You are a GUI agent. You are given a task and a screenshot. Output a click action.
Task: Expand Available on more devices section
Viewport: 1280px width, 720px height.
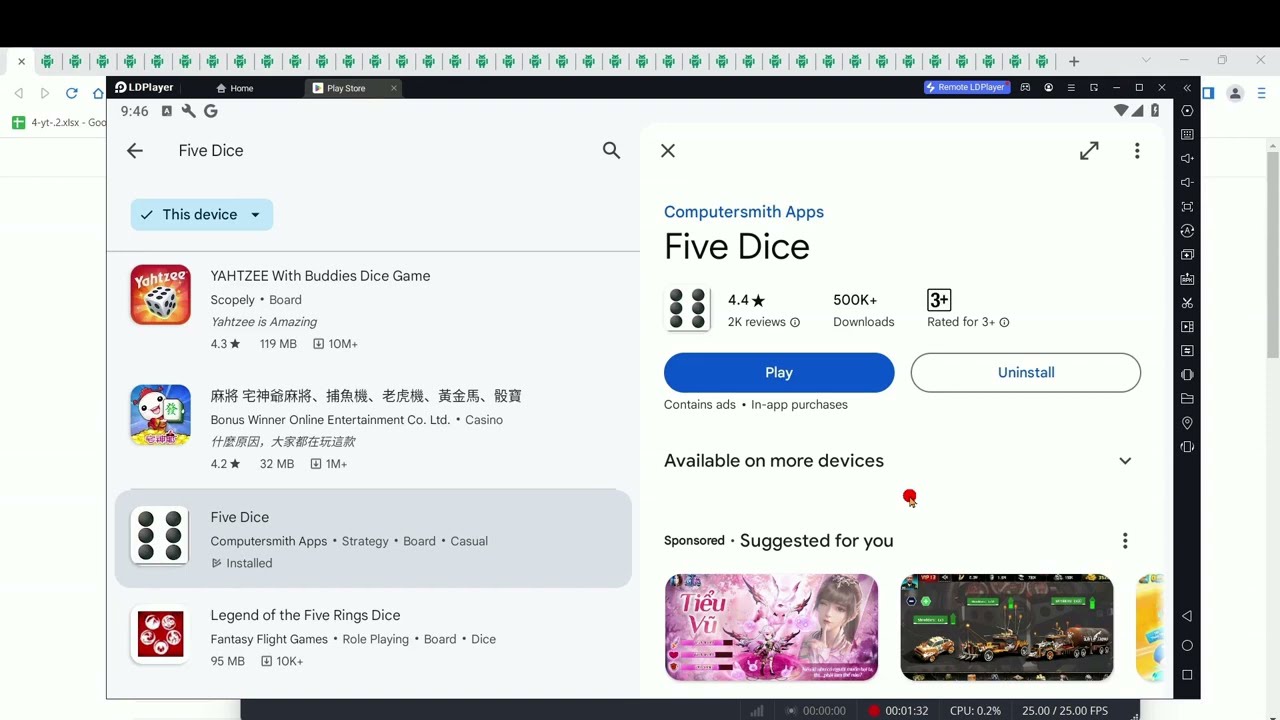point(1125,461)
